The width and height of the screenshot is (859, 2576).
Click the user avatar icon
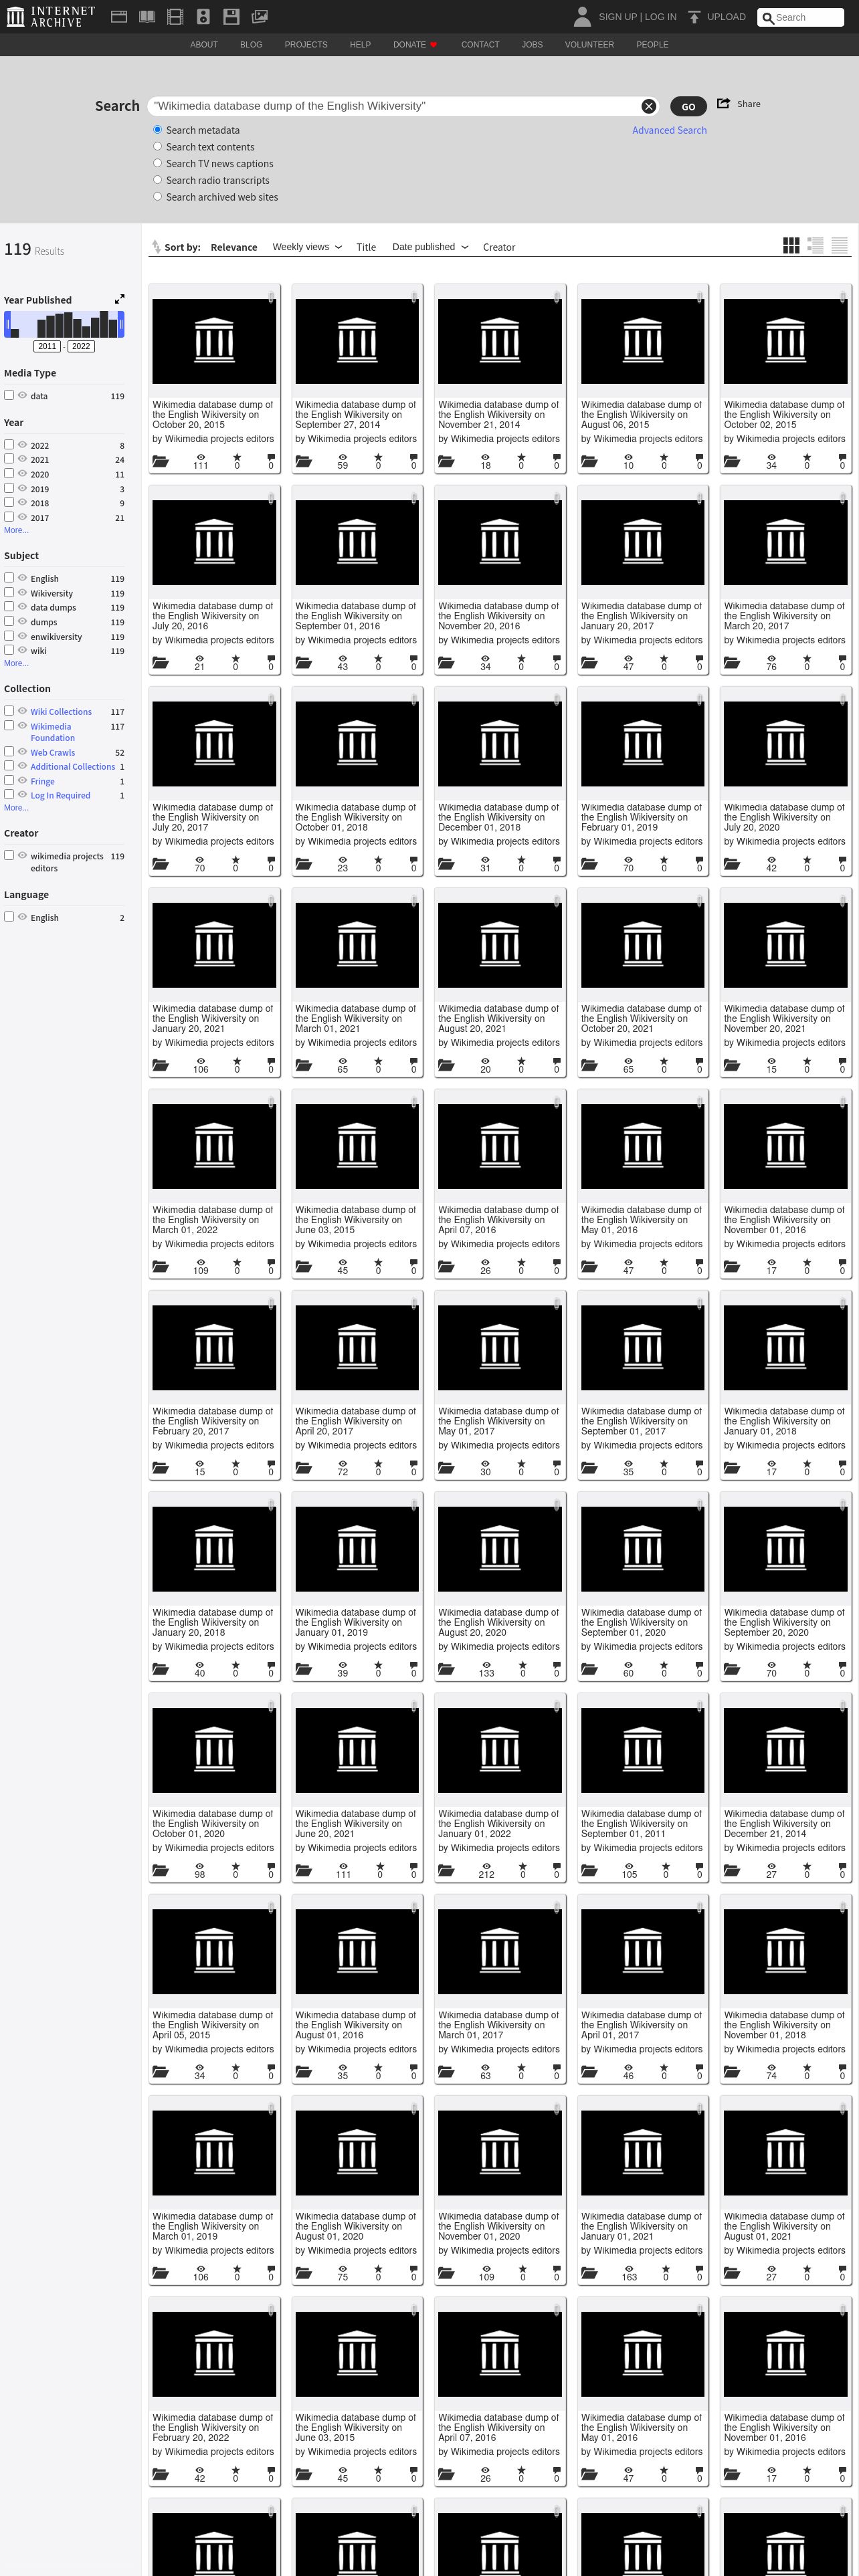pyautogui.click(x=582, y=16)
